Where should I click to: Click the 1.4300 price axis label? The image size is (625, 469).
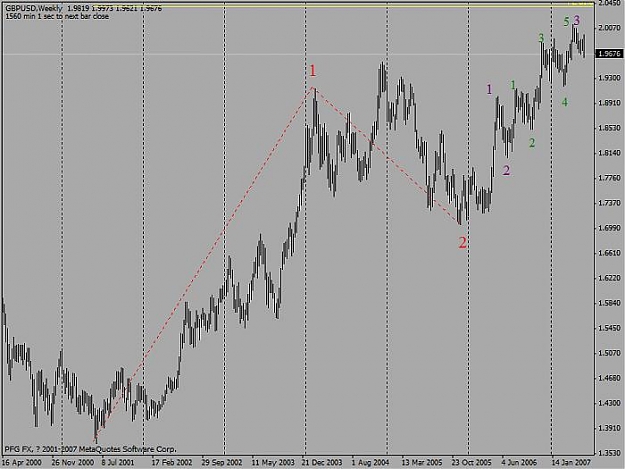610,403
